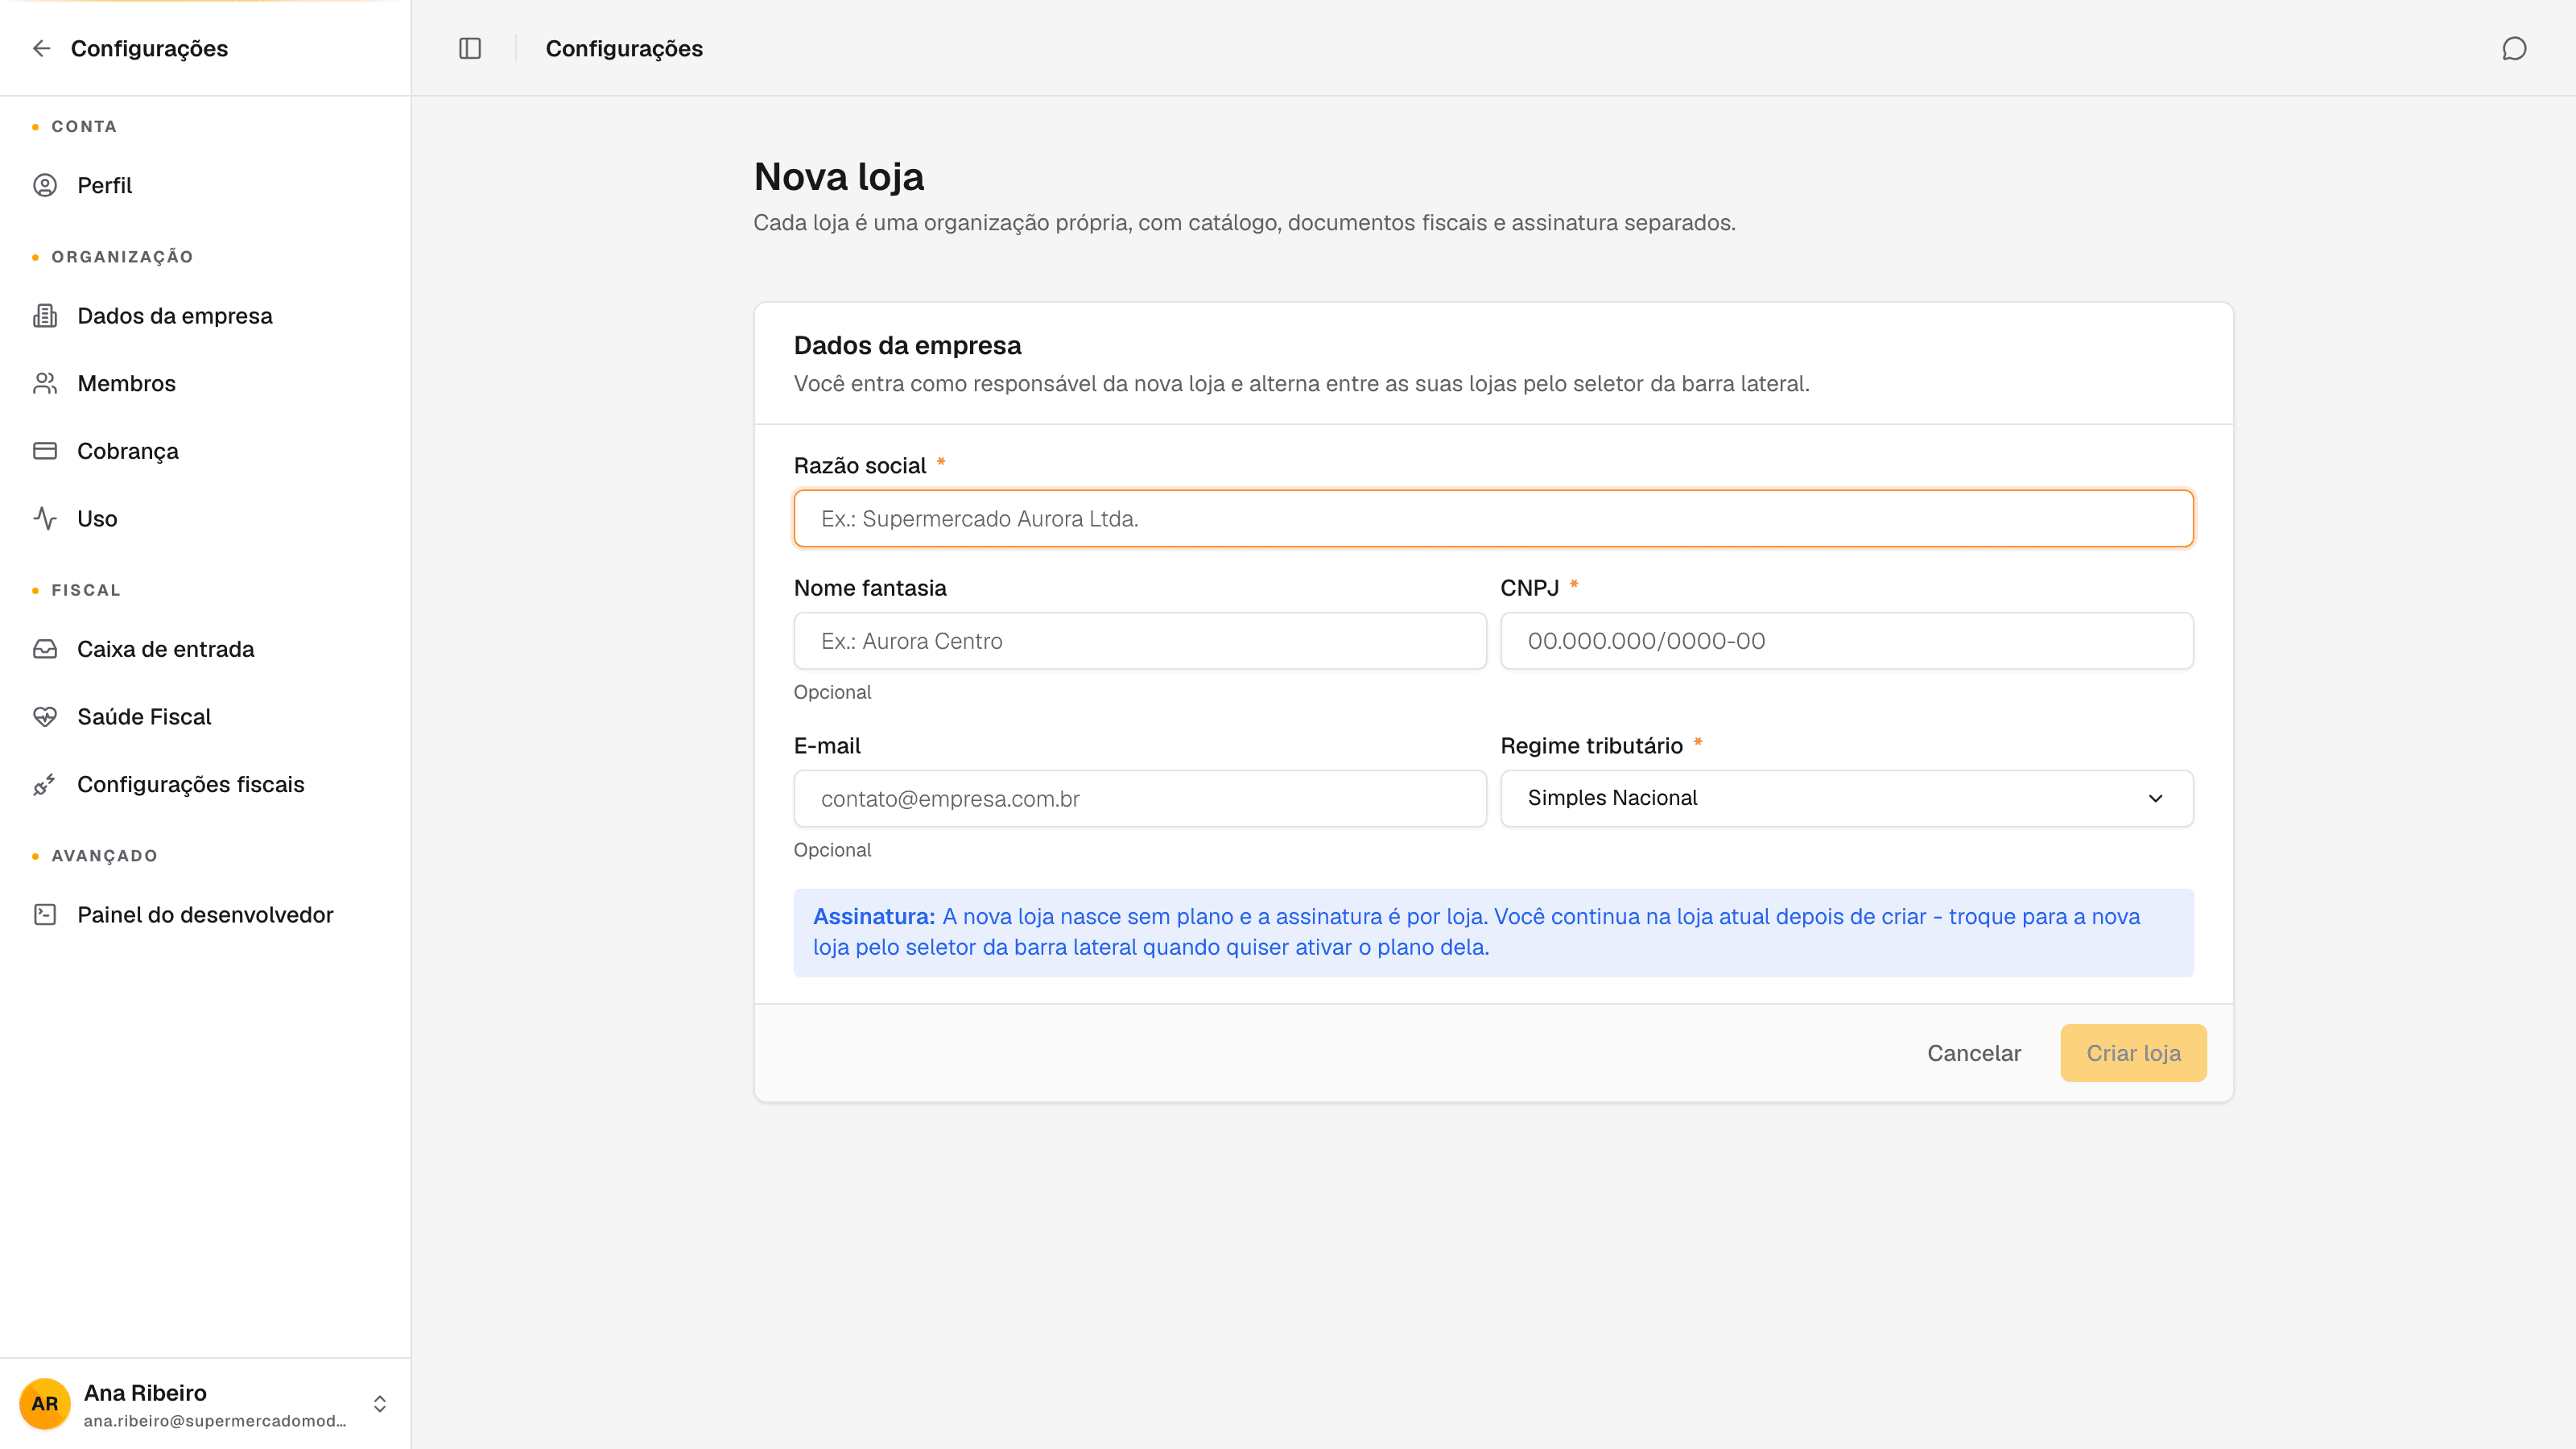
Task: Click the Uso activity icon
Action: (45, 518)
